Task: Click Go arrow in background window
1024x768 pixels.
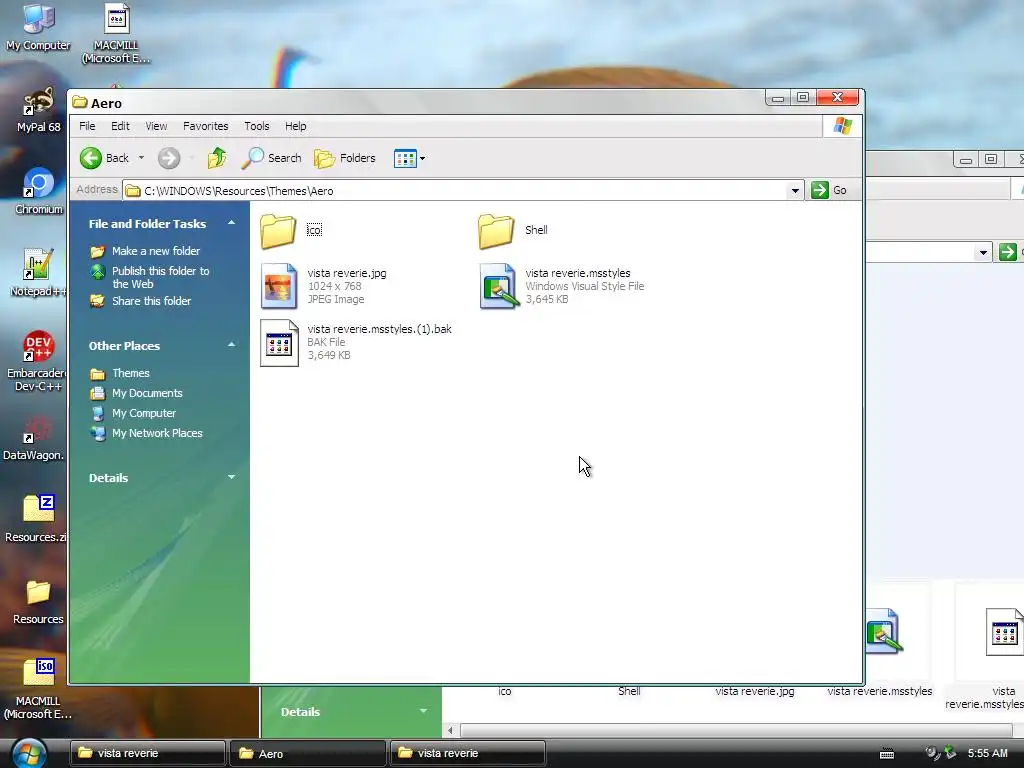Action: (1008, 251)
